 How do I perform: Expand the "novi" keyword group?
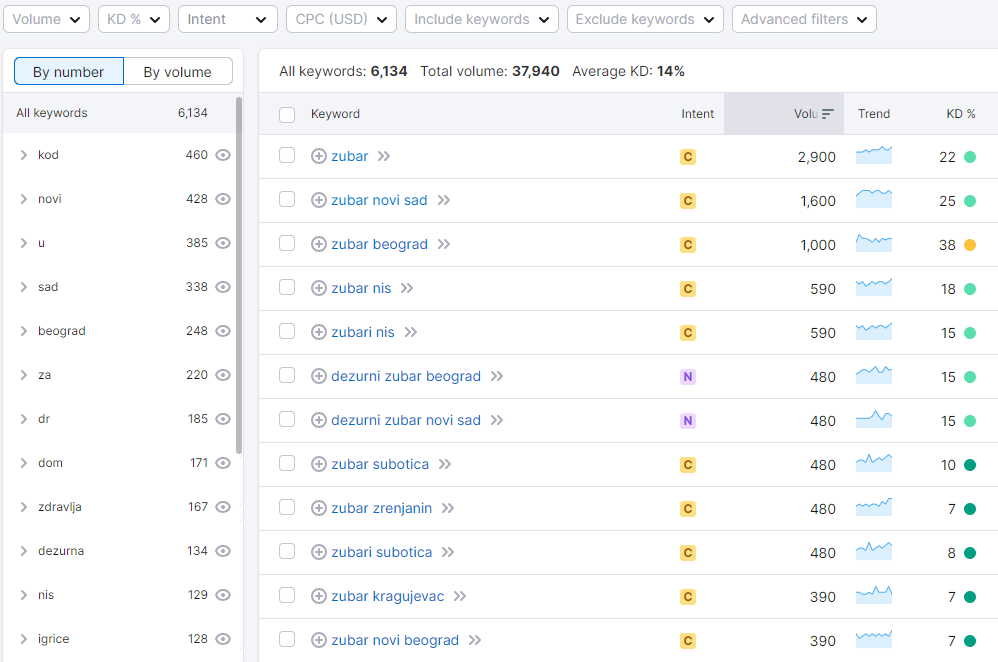pos(23,199)
